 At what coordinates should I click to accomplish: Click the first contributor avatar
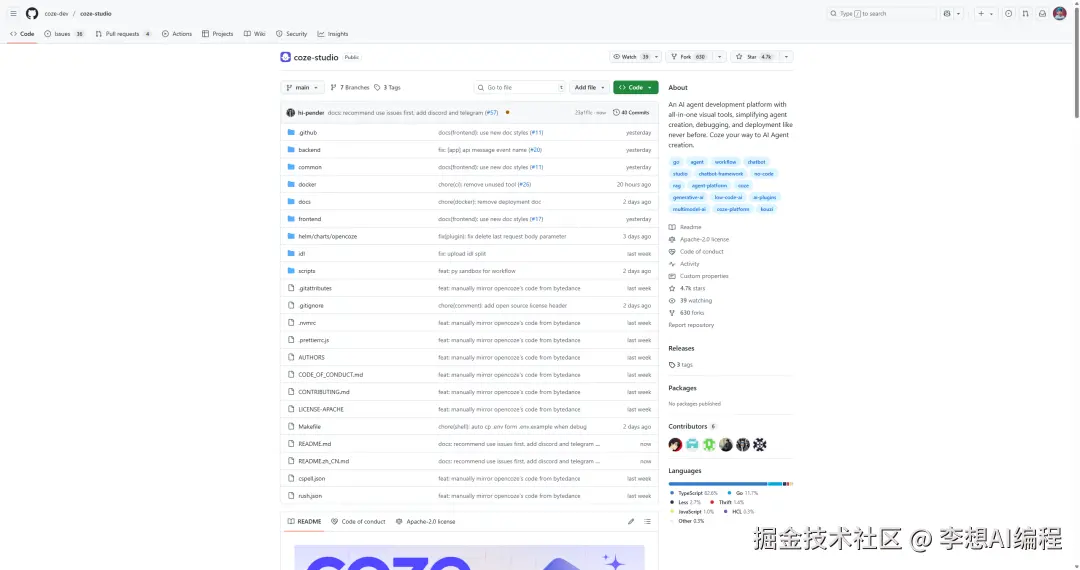click(675, 445)
